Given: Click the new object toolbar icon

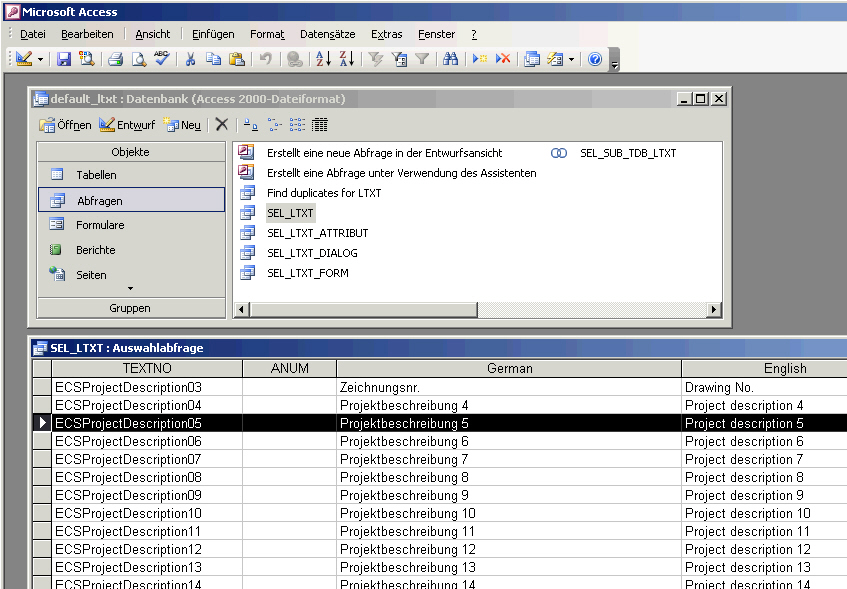Looking at the screenshot, I should tap(555, 58).
